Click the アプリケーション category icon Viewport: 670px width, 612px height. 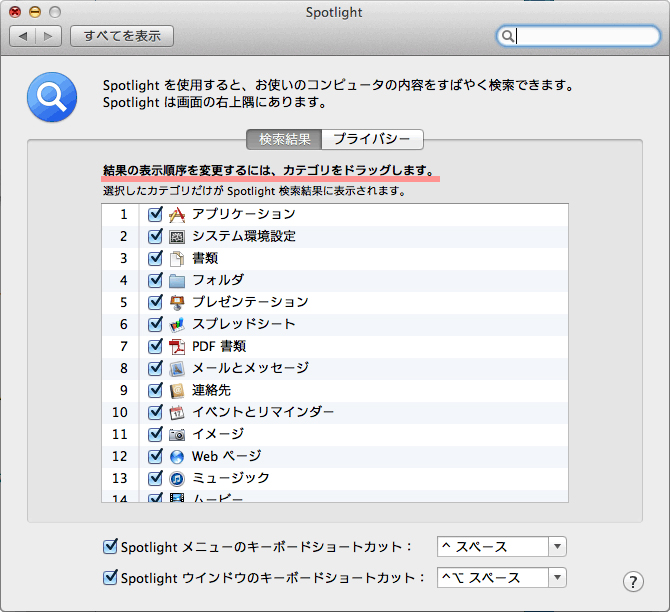click(x=177, y=214)
